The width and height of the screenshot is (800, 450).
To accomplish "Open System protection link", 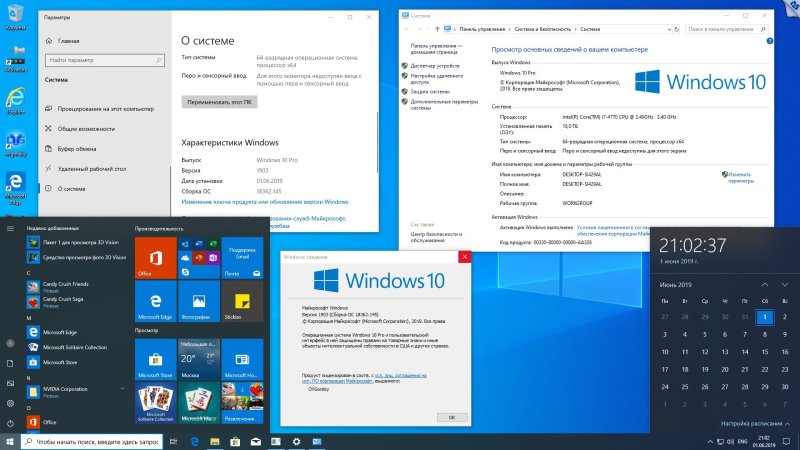I will coord(430,92).
